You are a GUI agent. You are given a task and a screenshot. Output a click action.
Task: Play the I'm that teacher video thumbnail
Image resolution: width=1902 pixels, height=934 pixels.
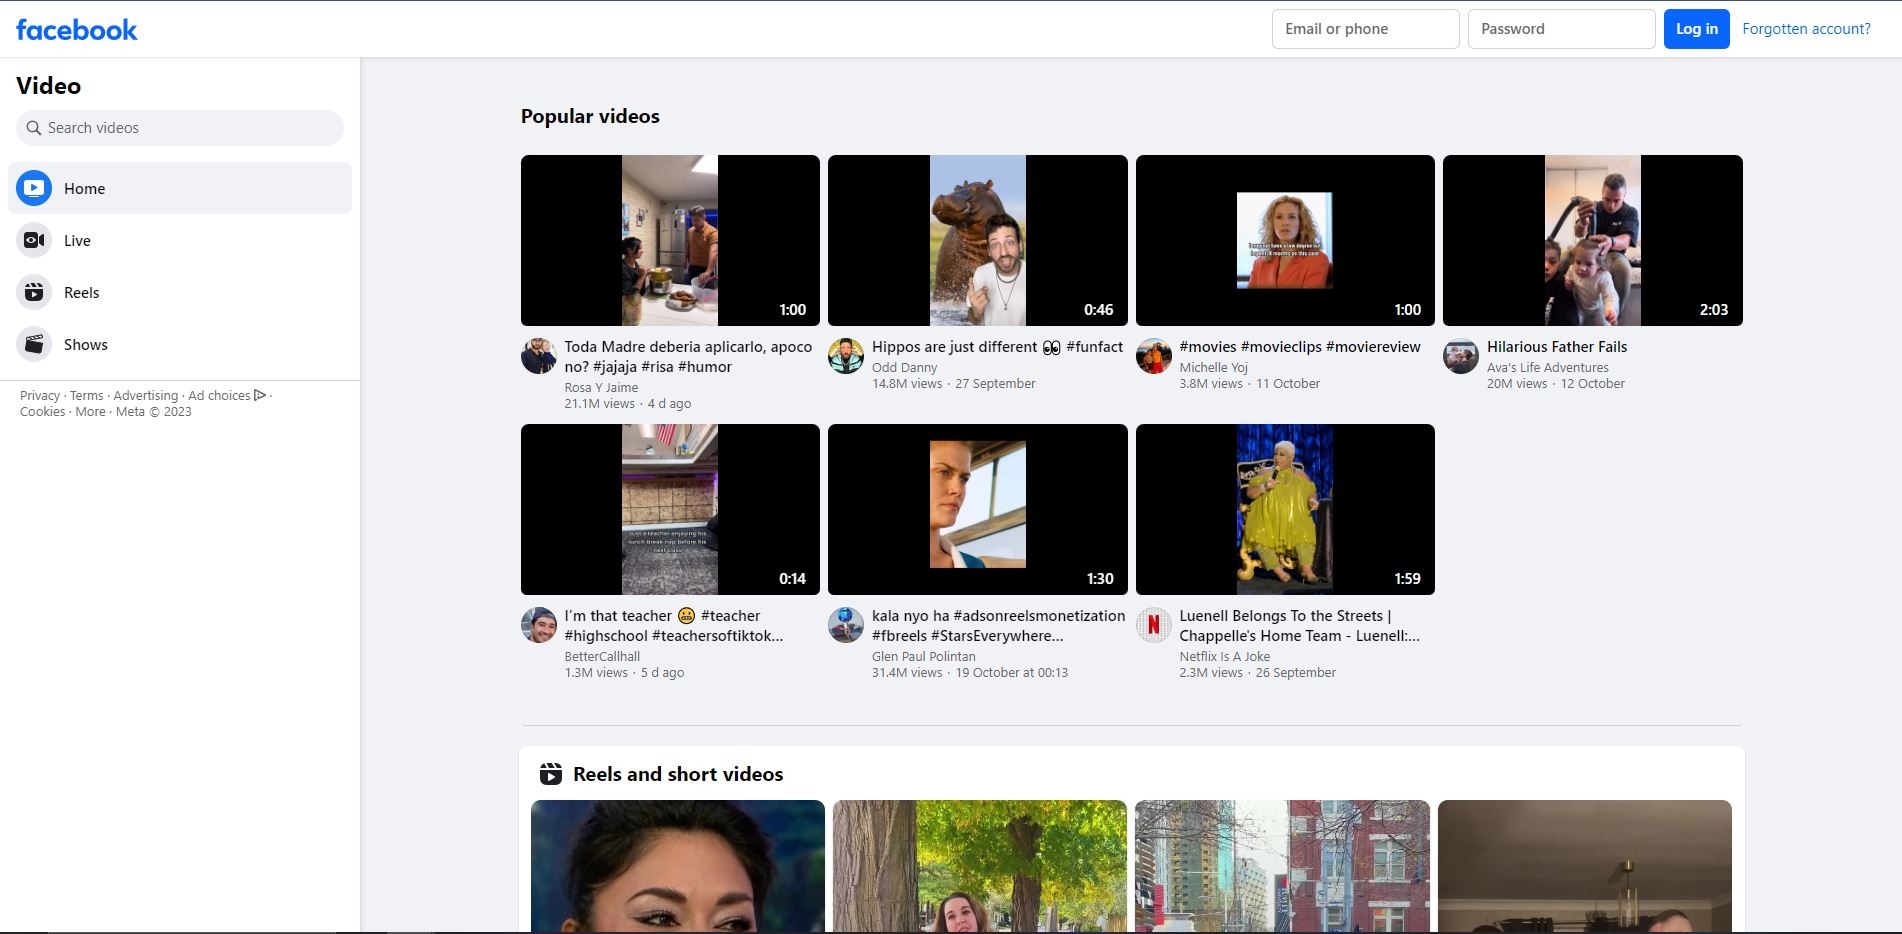click(670, 509)
